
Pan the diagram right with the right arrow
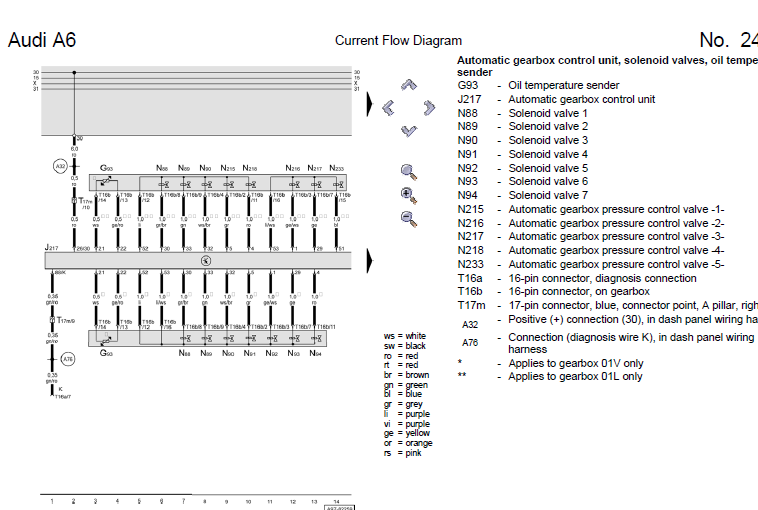pos(429,107)
